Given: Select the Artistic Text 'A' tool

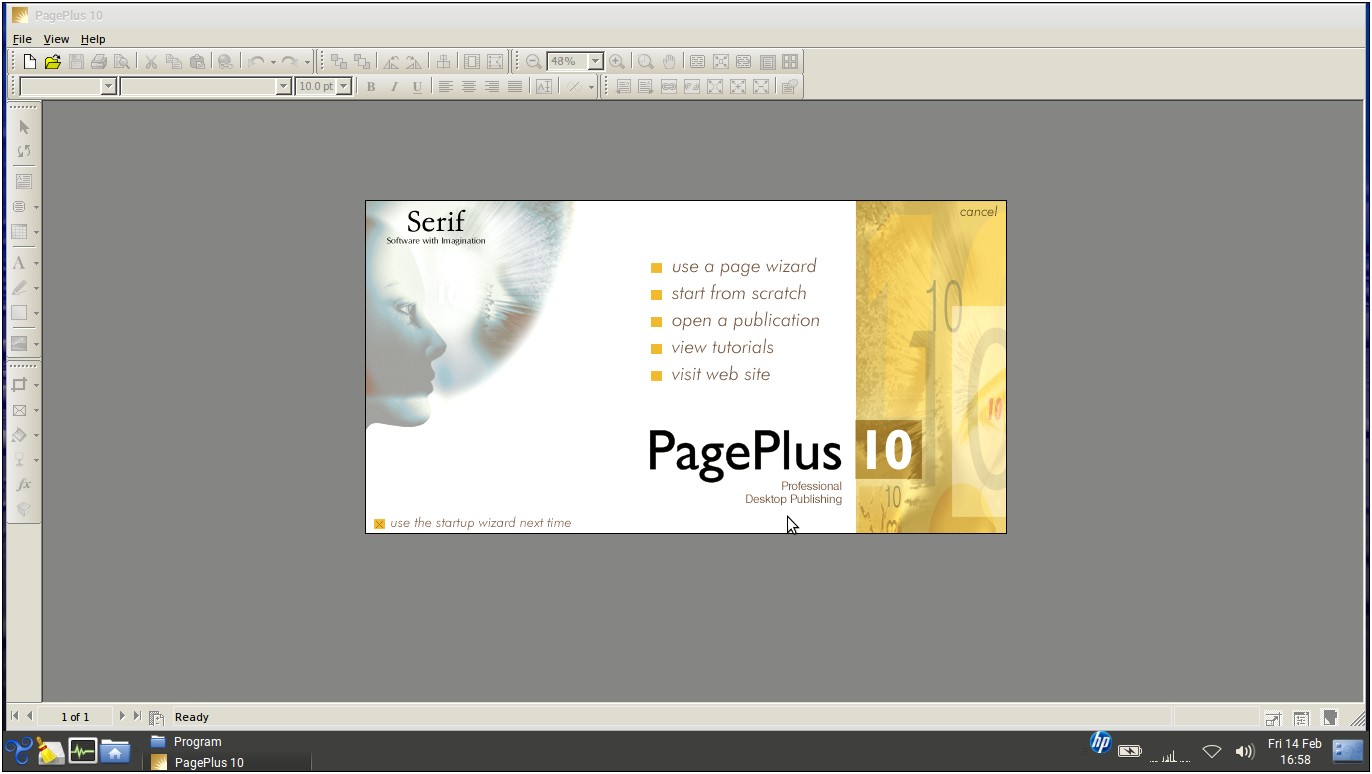Looking at the screenshot, I should pos(20,264).
